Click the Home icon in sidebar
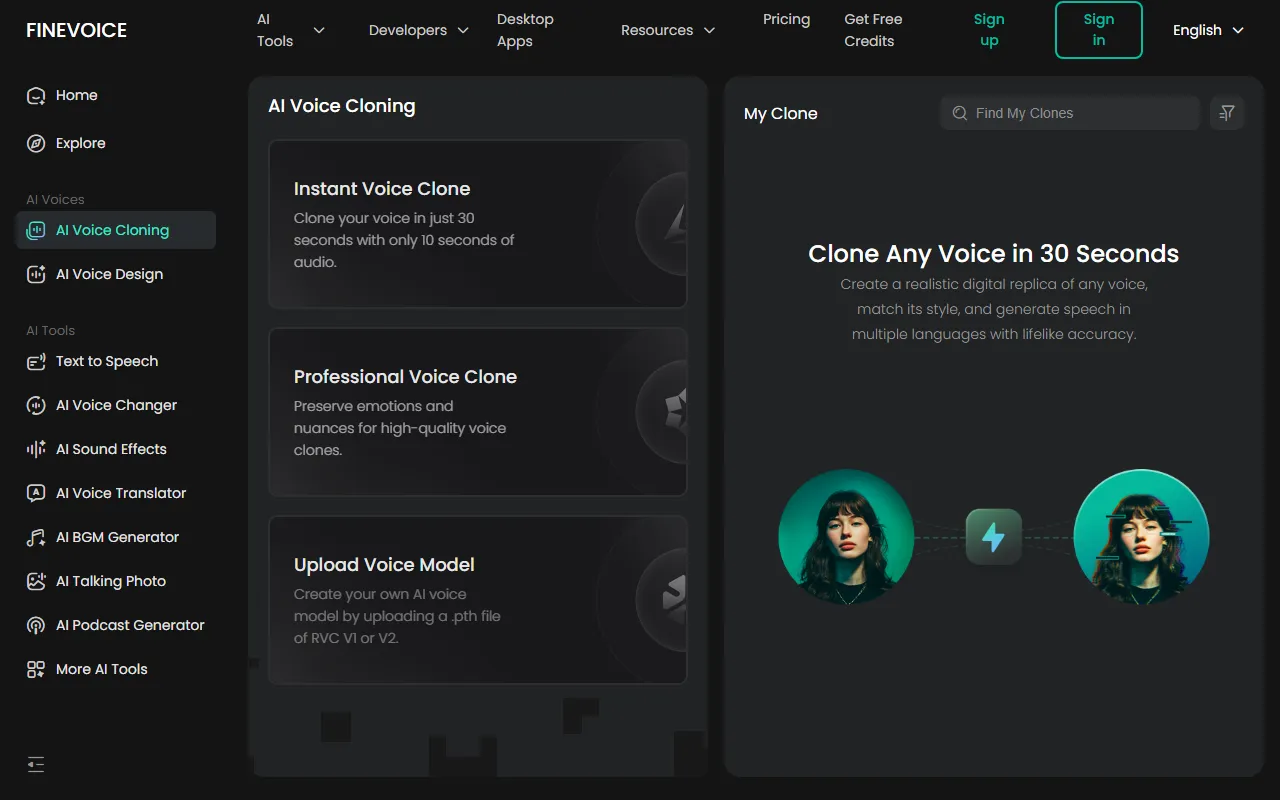This screenshot has height=800, width=1280. (x=36, y=96)
